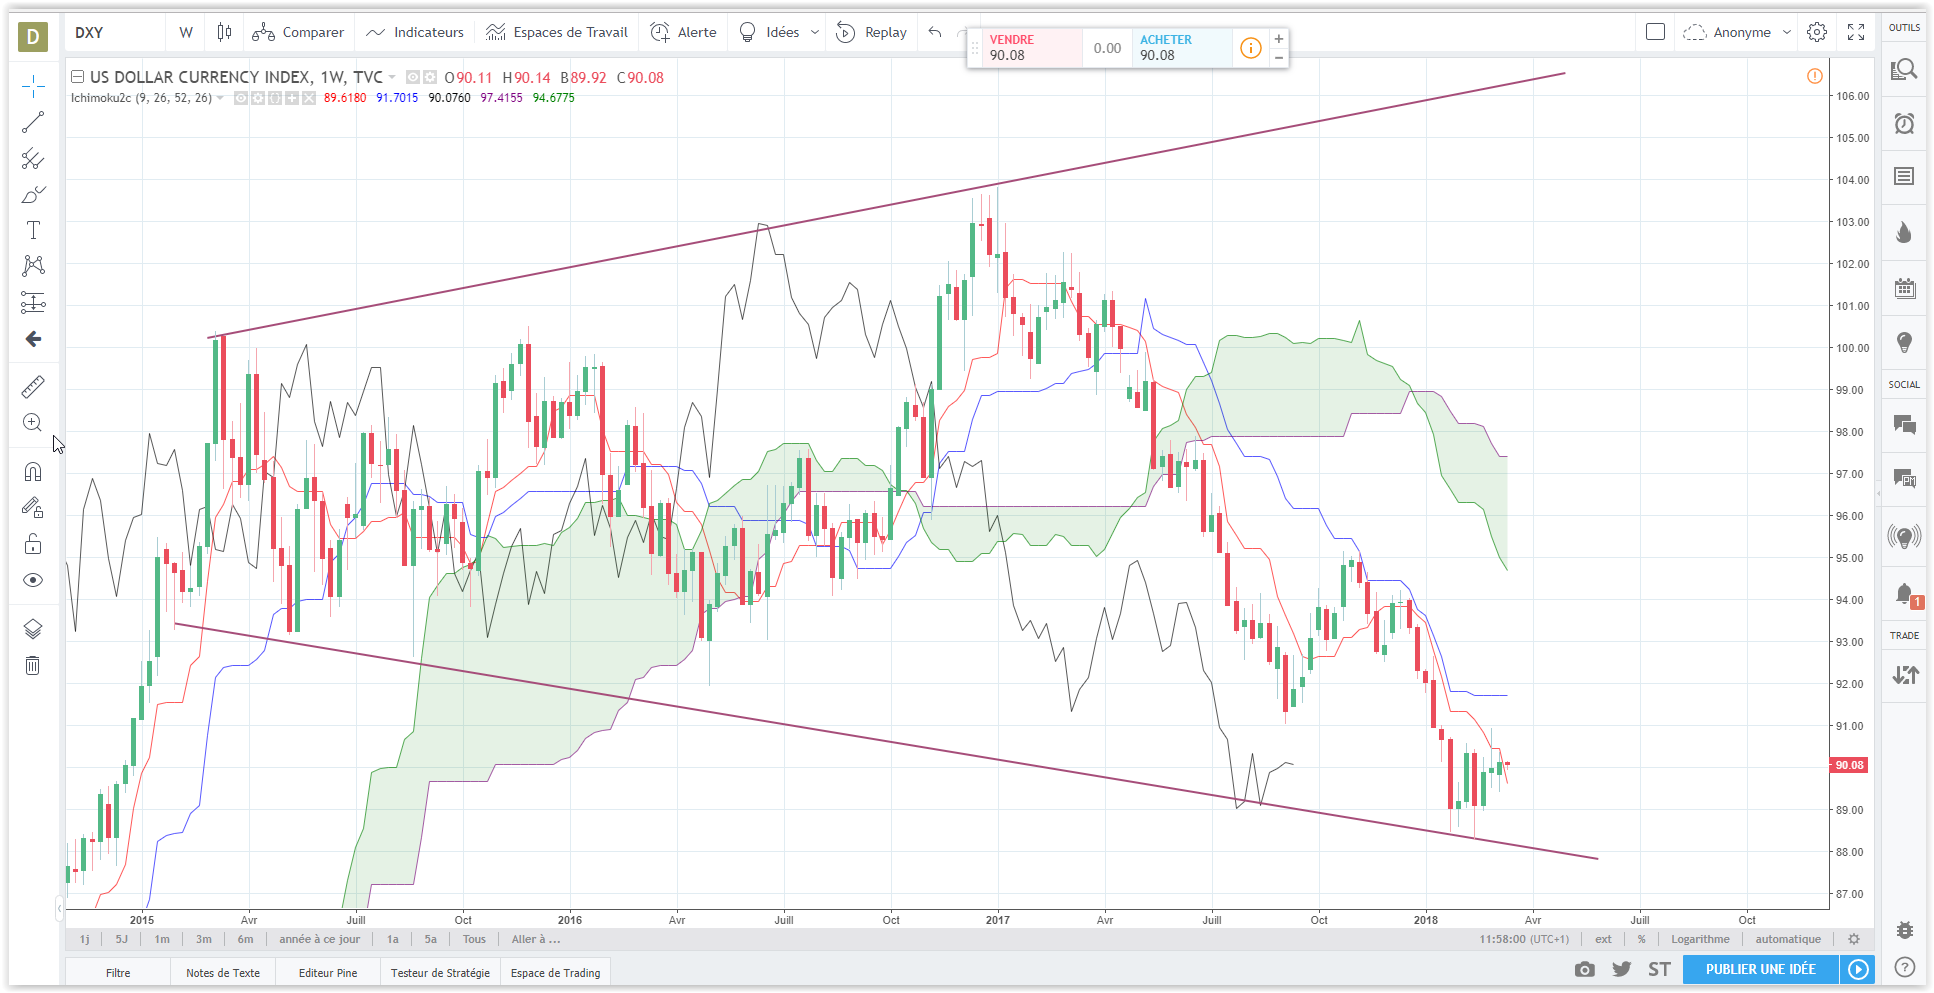Expand the Idées dropdown arrow
1934x993 pixels.
(815, 32)
